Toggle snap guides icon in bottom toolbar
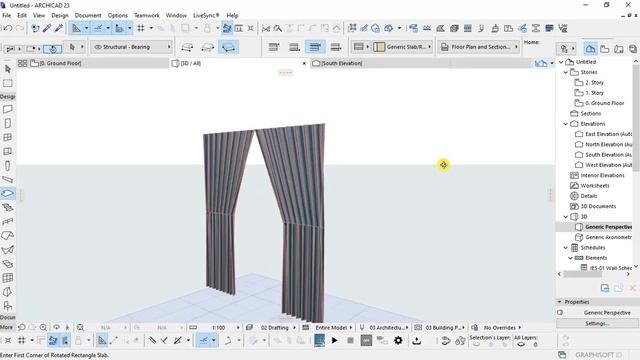Image resolution: width=640 pixels, height=360 pixels. (204, 340)
